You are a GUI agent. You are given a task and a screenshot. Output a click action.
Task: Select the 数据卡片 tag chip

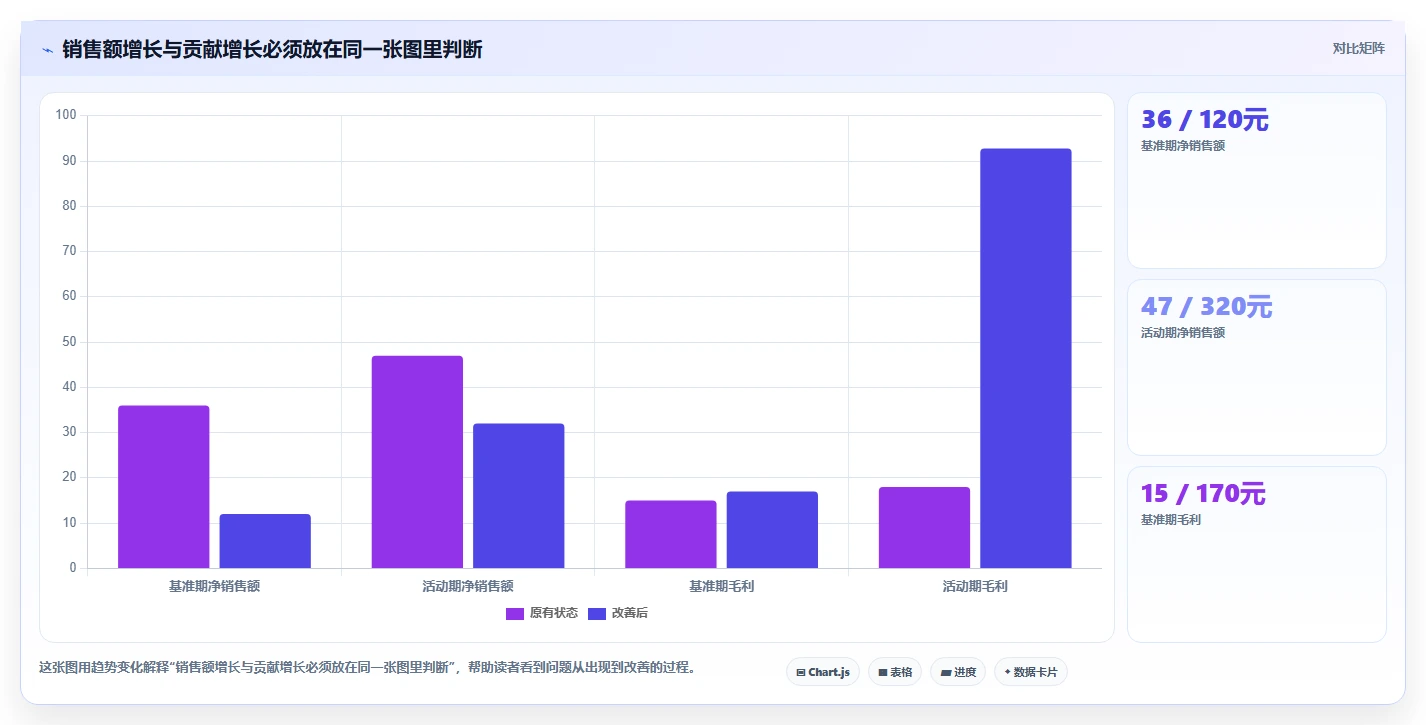coord(1031,672)
